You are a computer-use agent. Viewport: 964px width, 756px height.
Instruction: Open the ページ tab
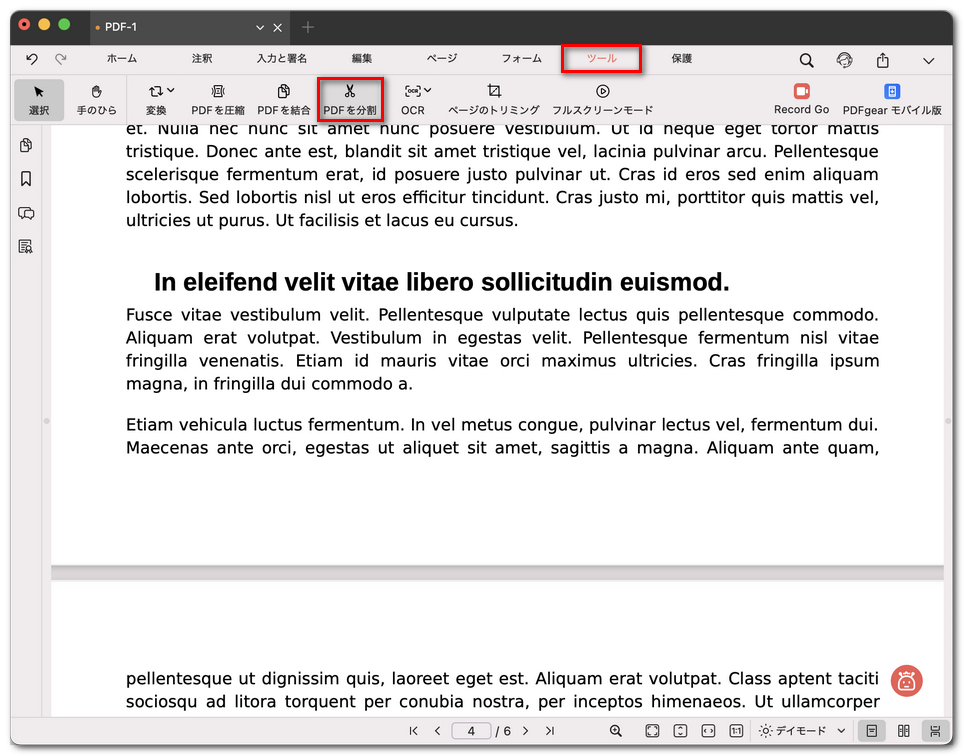click(x=442, y=58)
